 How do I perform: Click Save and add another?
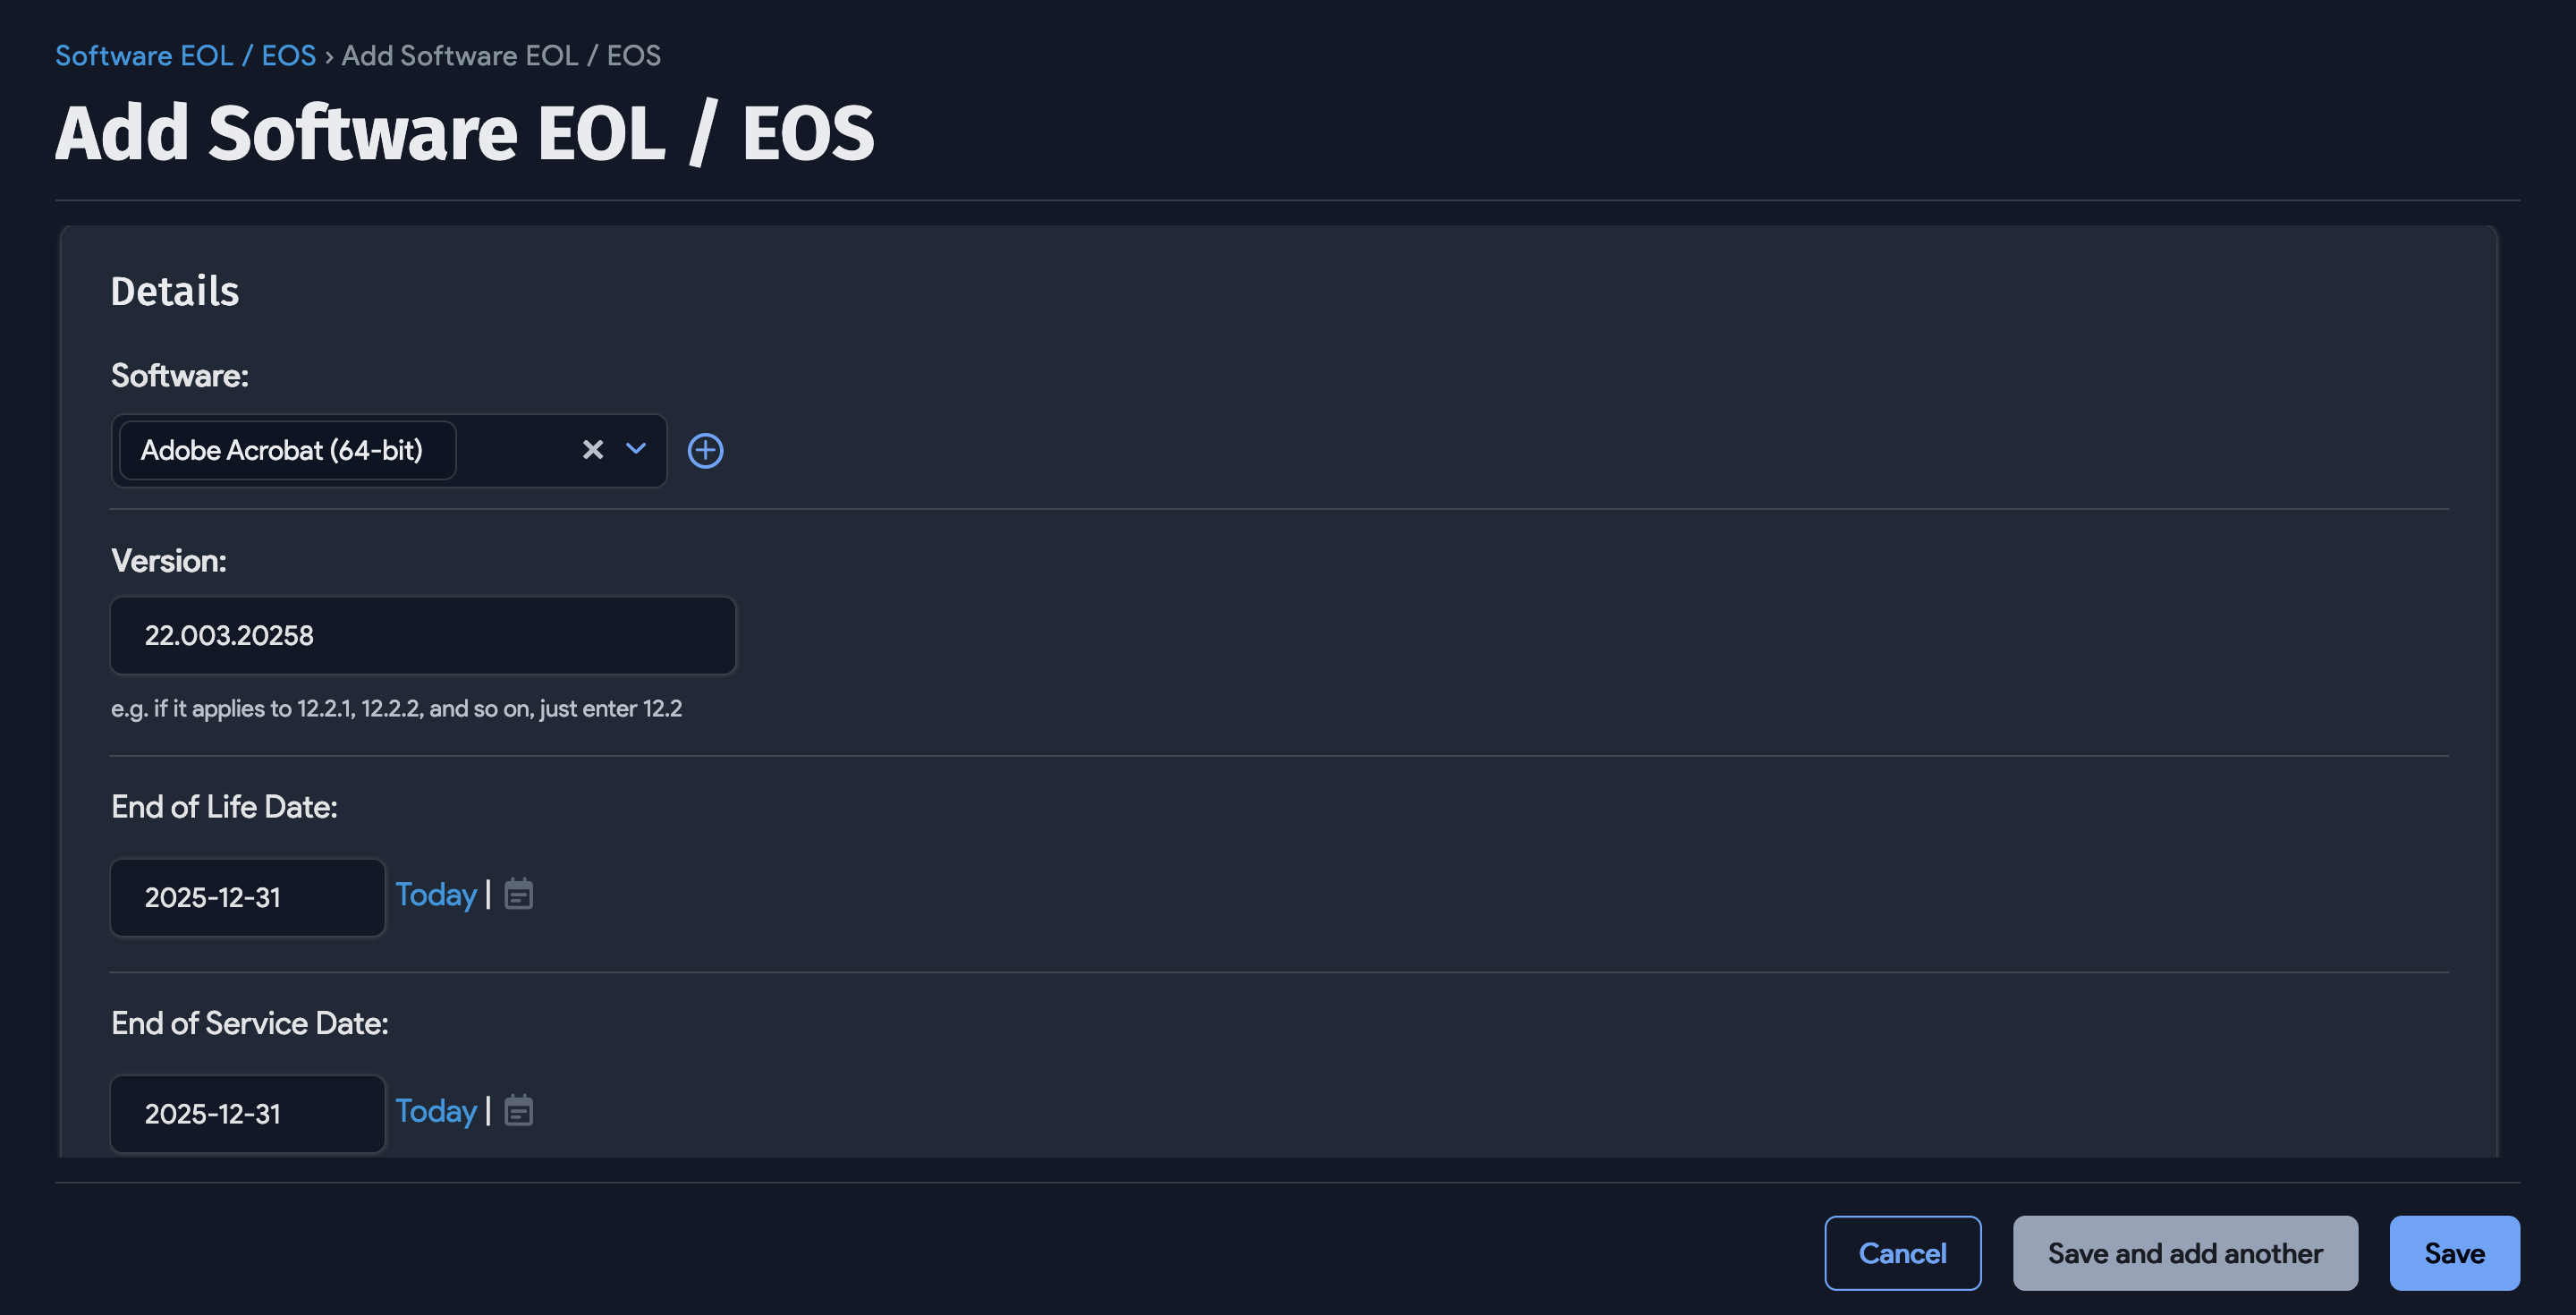[2186, 1252]
